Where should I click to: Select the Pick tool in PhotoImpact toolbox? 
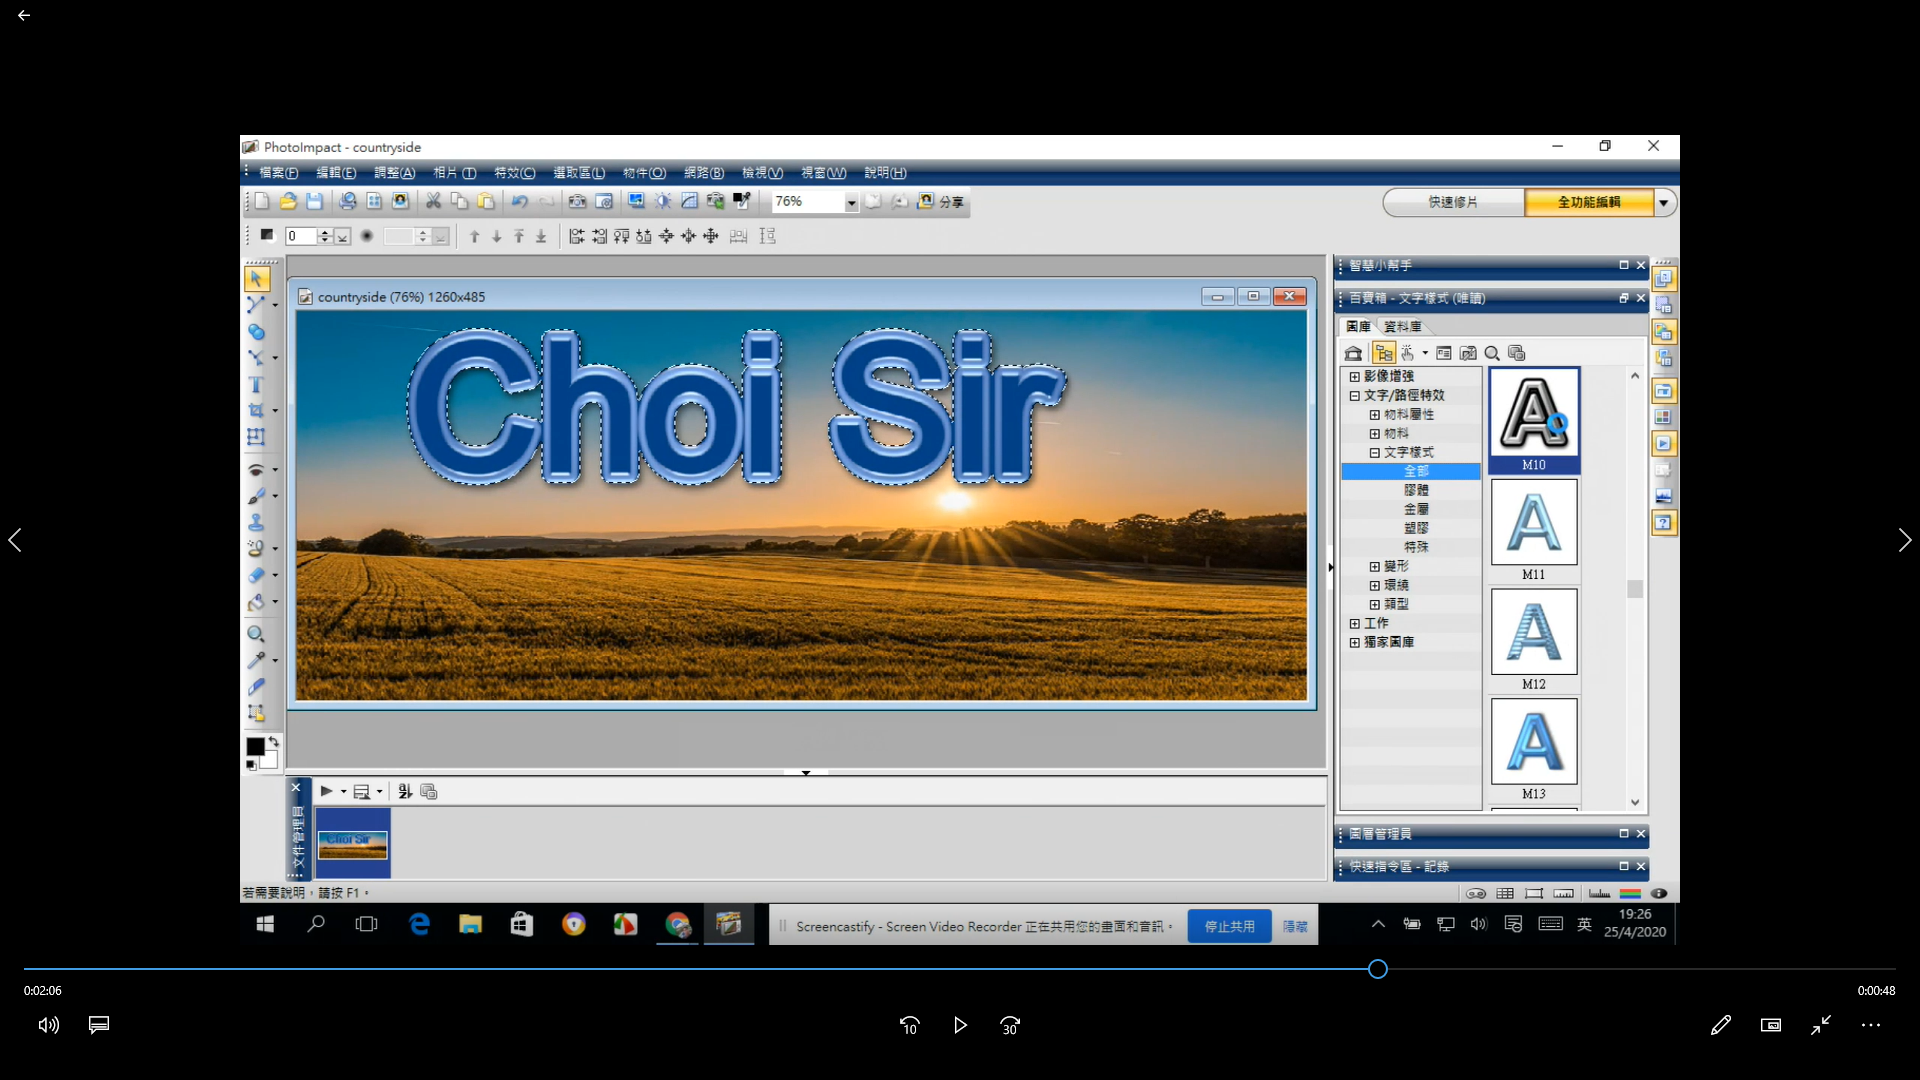pos(256,279)
